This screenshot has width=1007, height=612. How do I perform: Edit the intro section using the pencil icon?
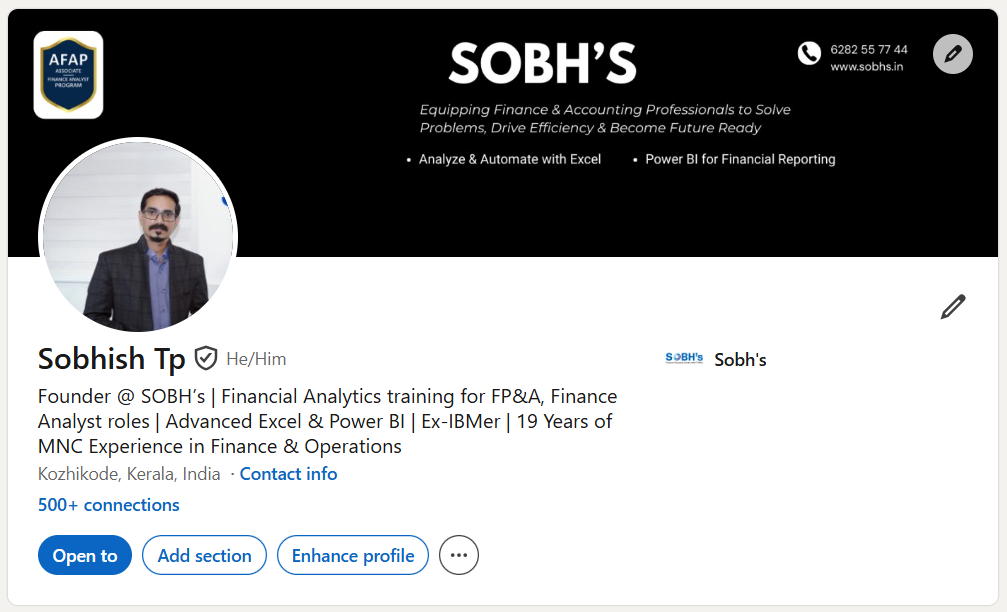pyautogui.click(x=953, y=307)
